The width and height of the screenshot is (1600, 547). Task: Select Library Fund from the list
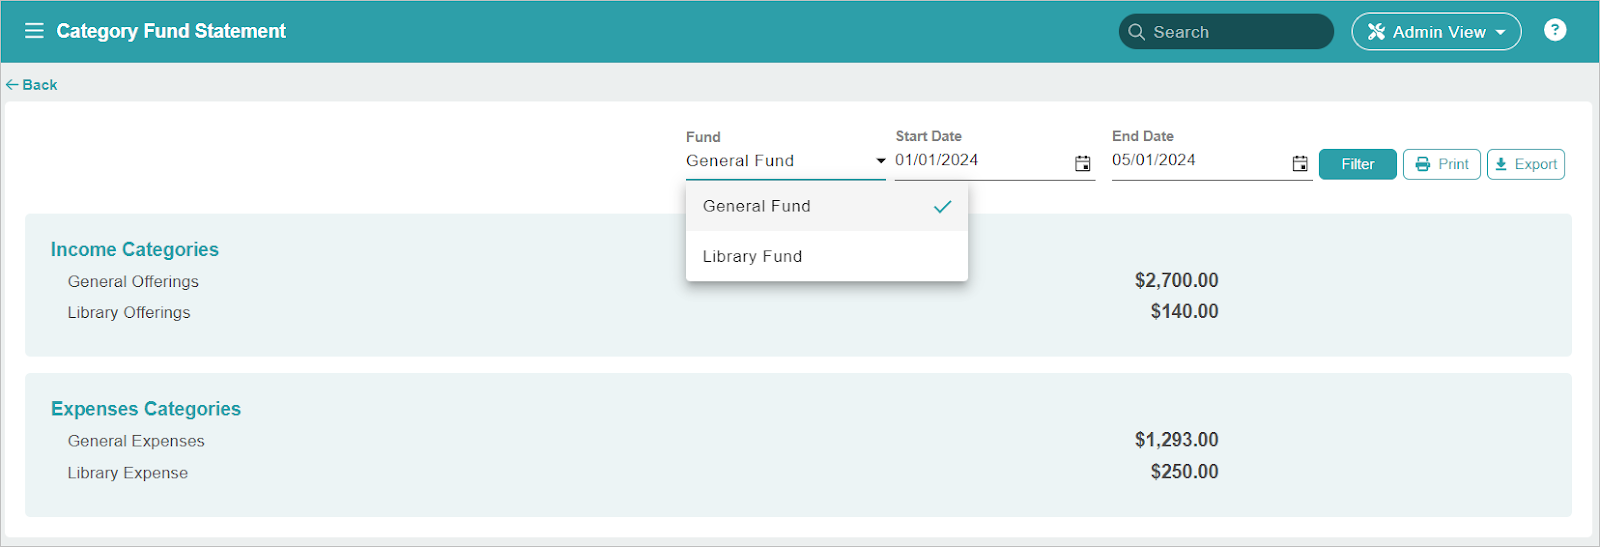827,256
